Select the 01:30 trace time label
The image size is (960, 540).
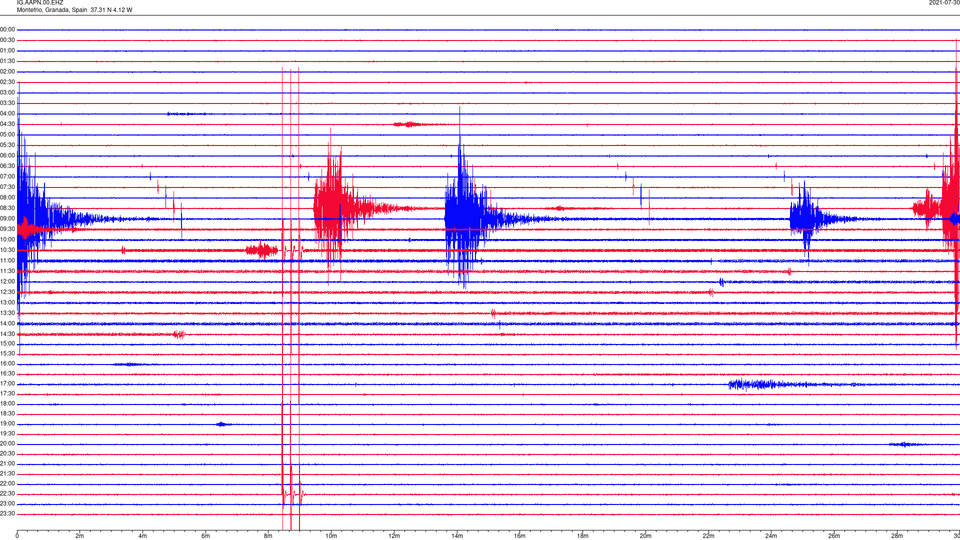coord(7,61)
